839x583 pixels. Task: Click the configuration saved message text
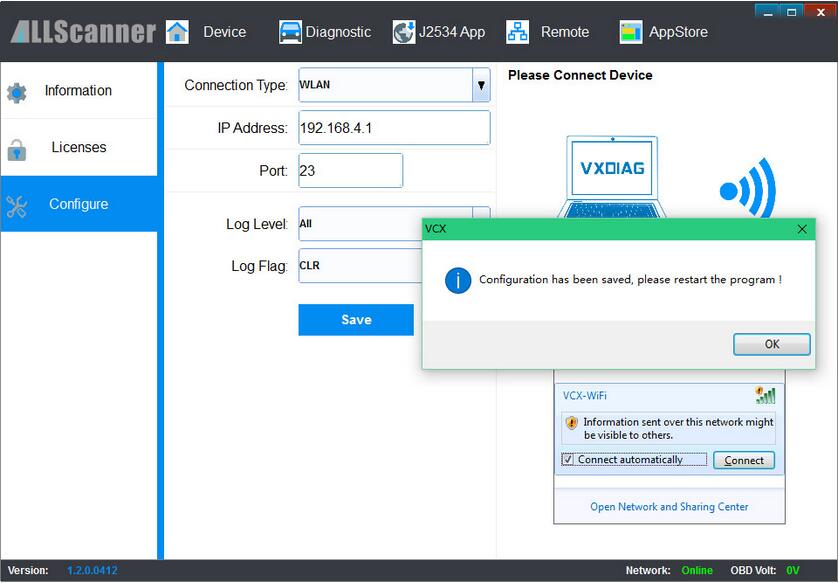click(630, 280)
